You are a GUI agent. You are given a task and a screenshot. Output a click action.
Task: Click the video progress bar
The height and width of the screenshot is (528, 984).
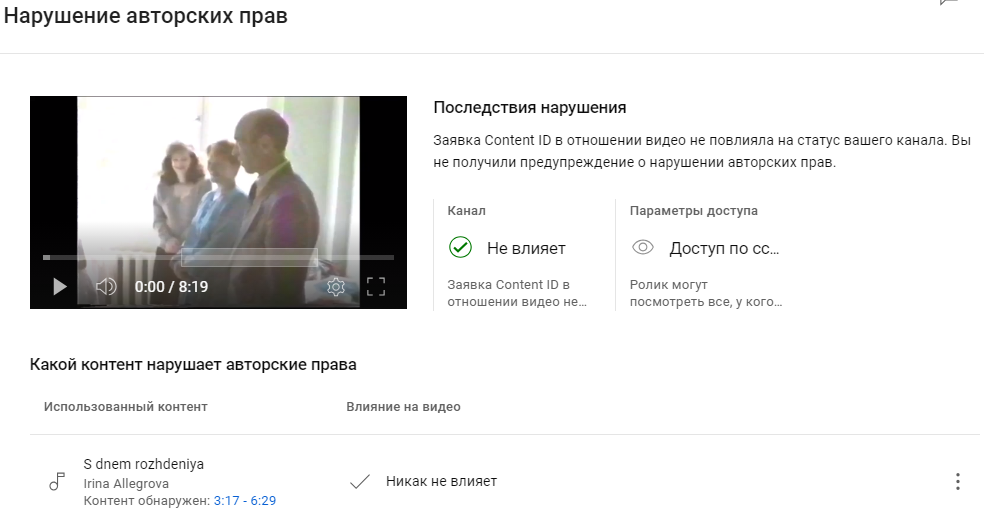click(x=218, y=257)
